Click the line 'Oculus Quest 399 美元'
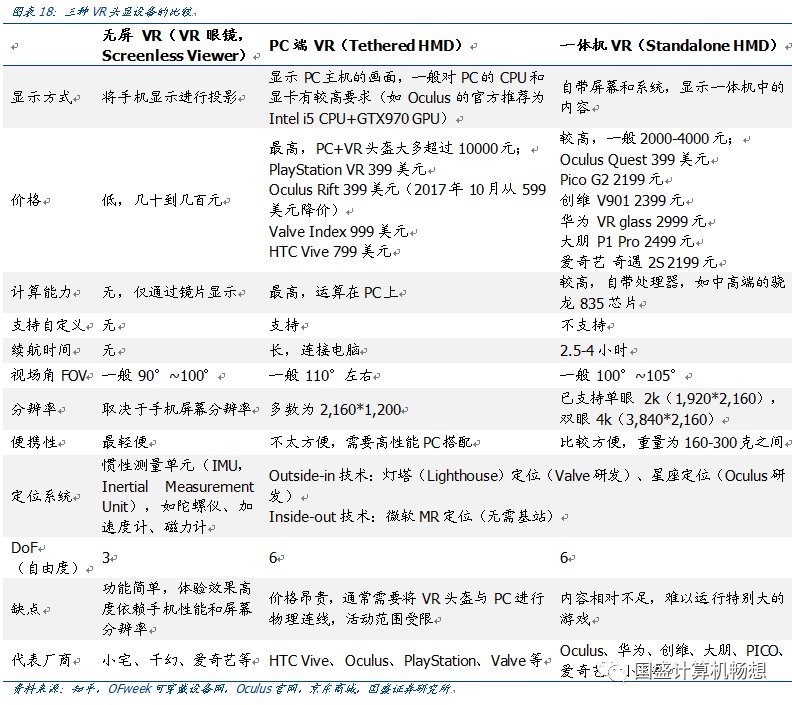 634,160
